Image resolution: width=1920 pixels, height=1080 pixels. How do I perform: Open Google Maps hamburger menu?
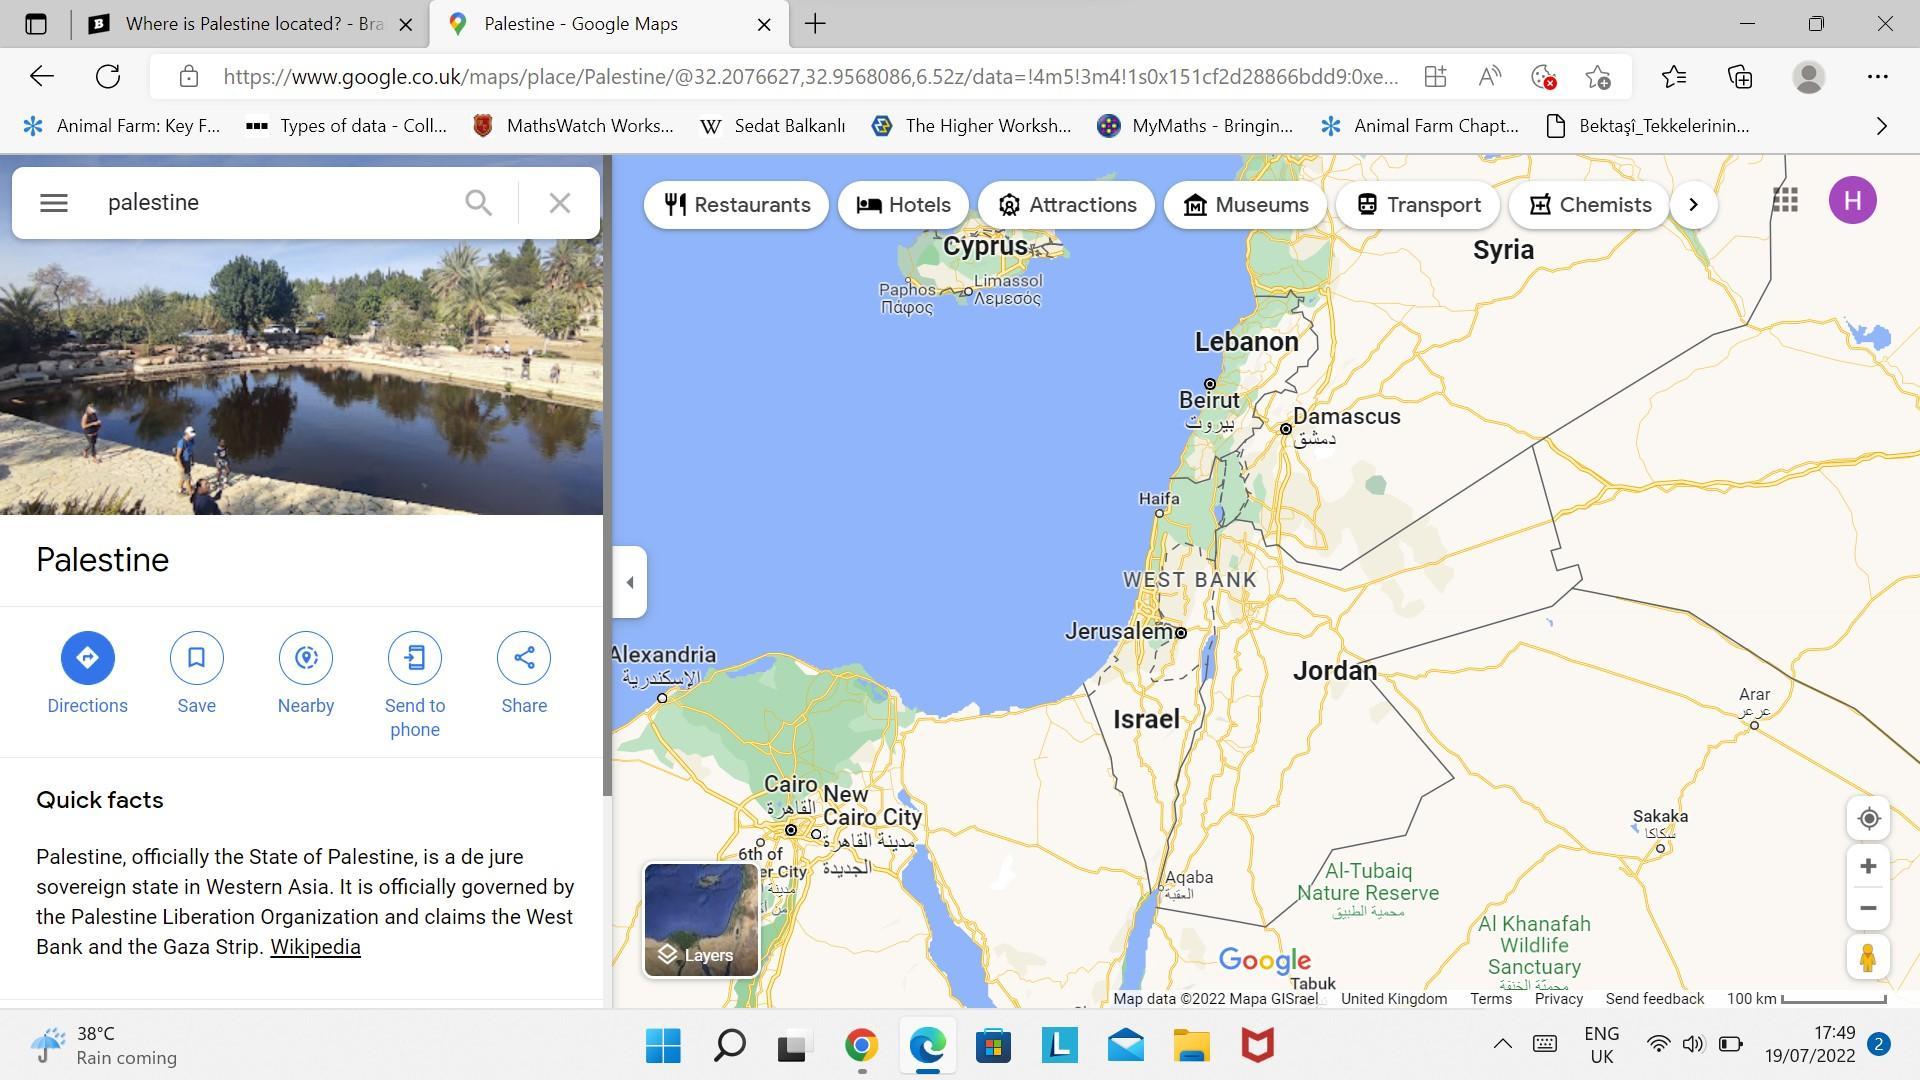[x=54, y=203]
